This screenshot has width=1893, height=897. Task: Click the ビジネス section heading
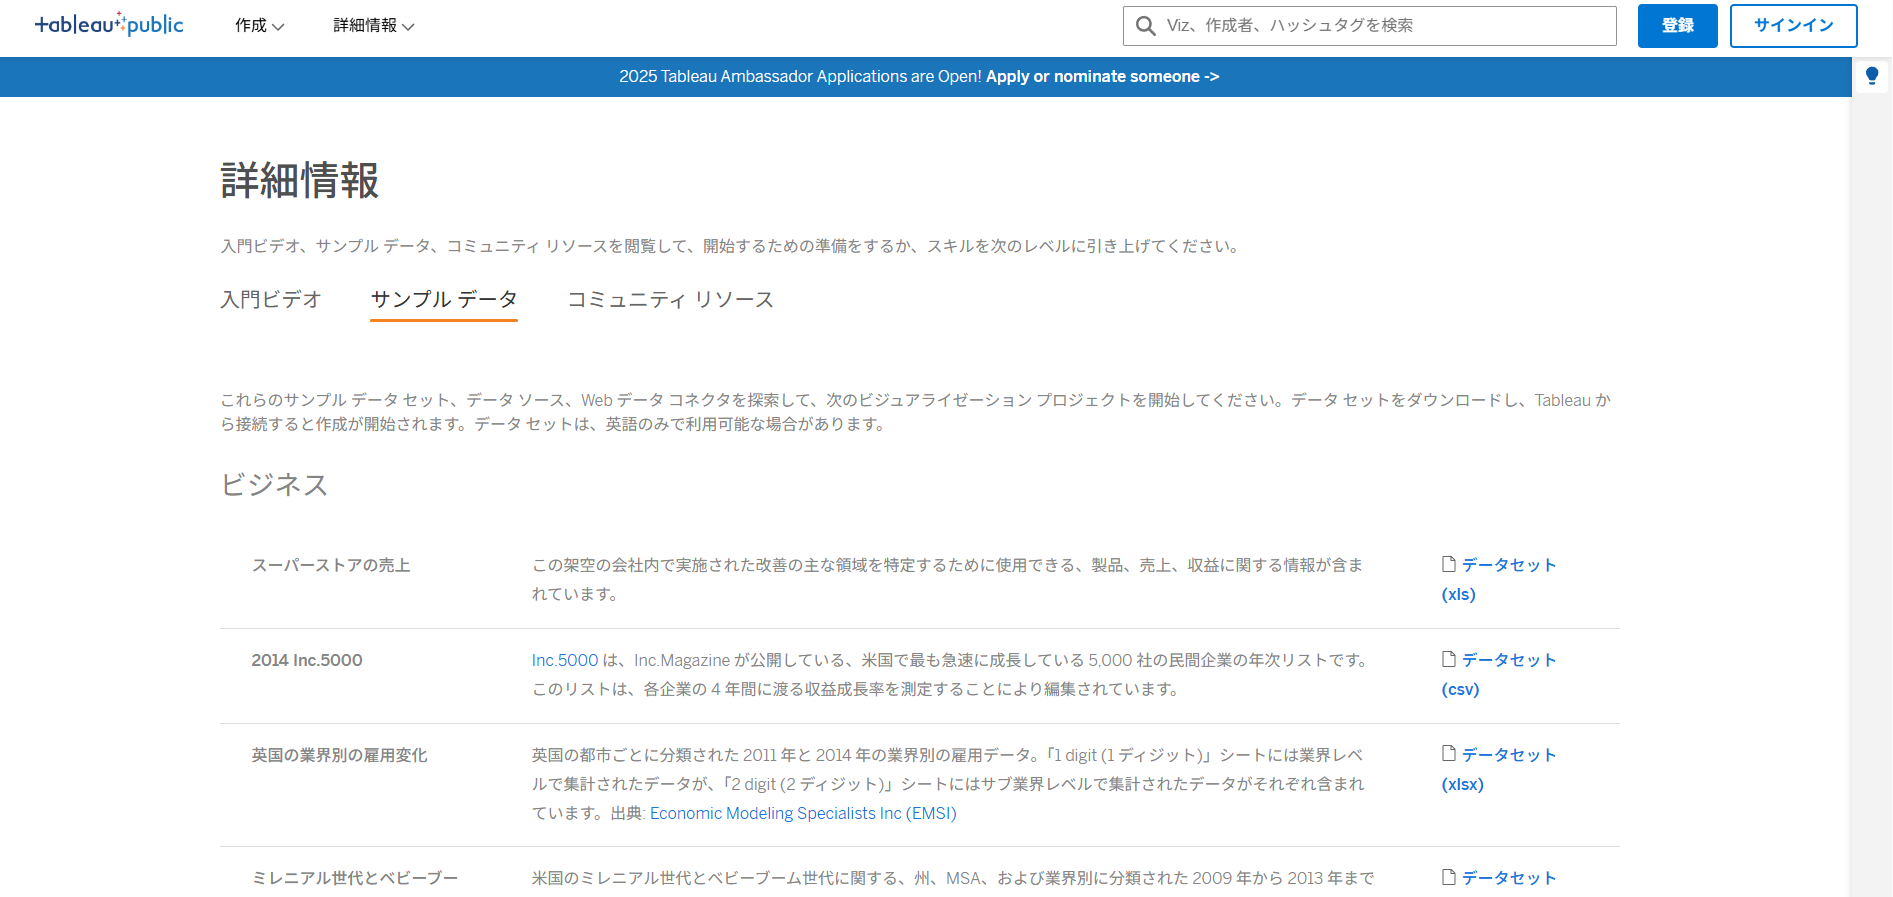click(274, 485)
